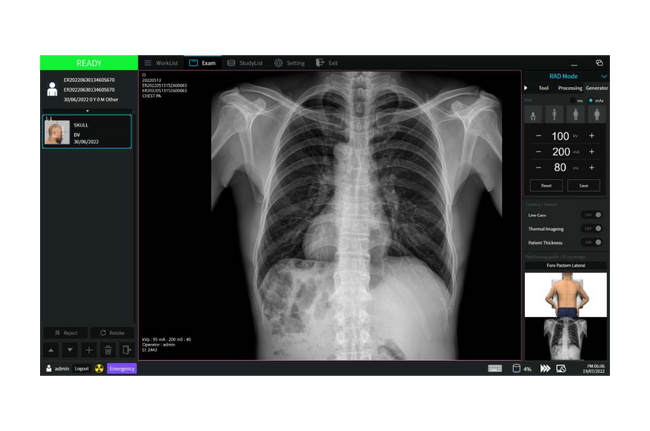Increase the kV value with plus
Image resolution: width=650 pixels, height=431 pixels.
click(x=591, y=135)
